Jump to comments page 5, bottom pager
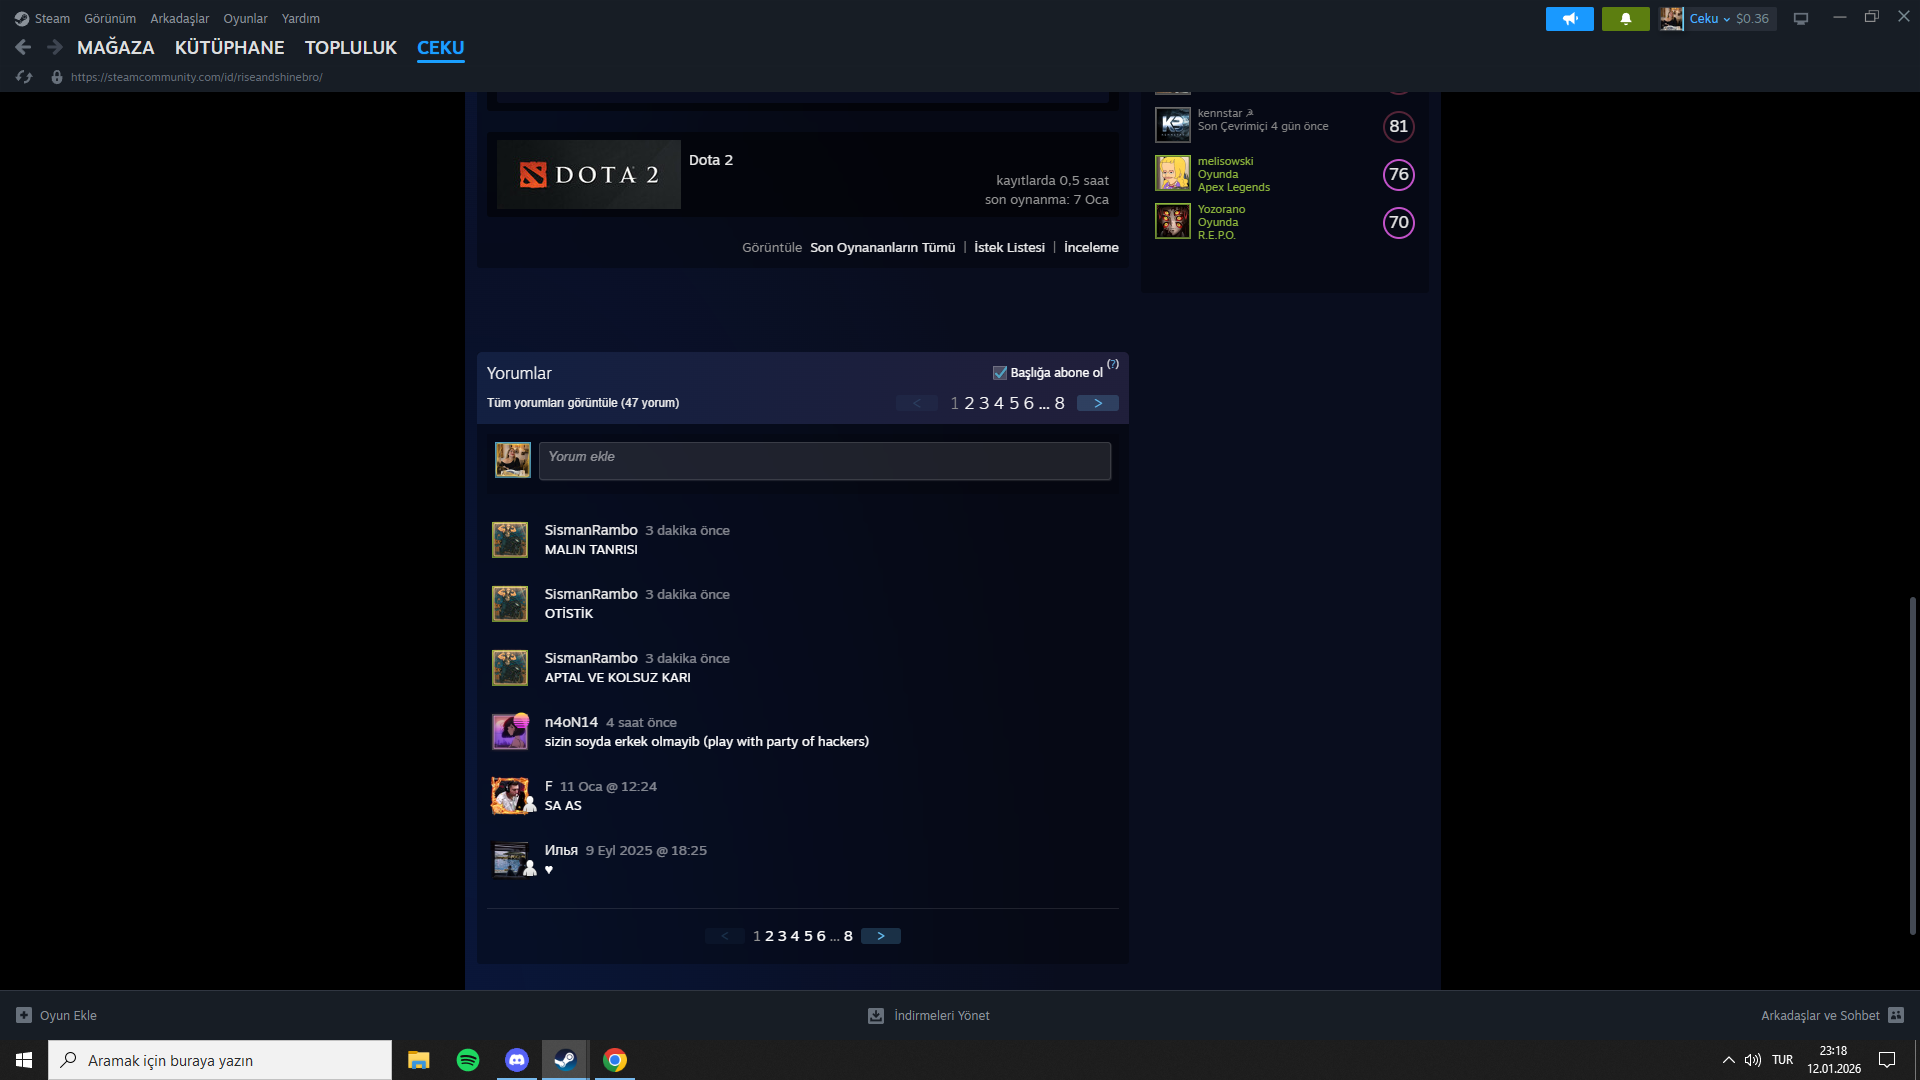 tap(809, 936)
